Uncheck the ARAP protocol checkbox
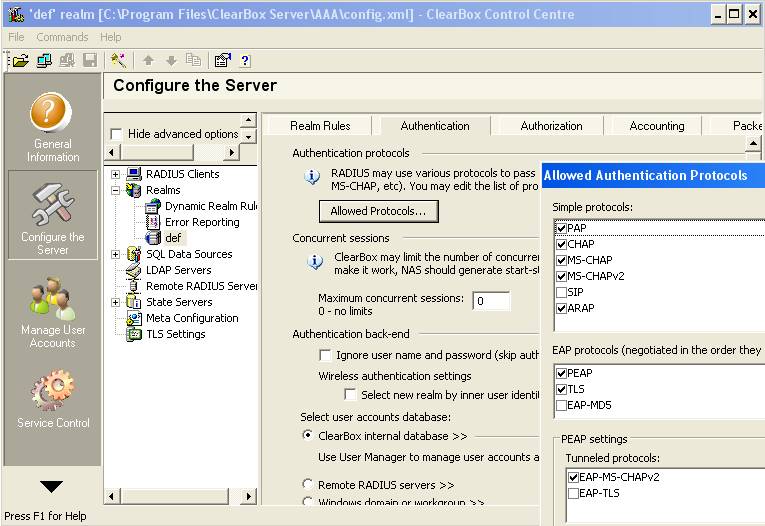765x526 pixels. click(x=561, y=308)
